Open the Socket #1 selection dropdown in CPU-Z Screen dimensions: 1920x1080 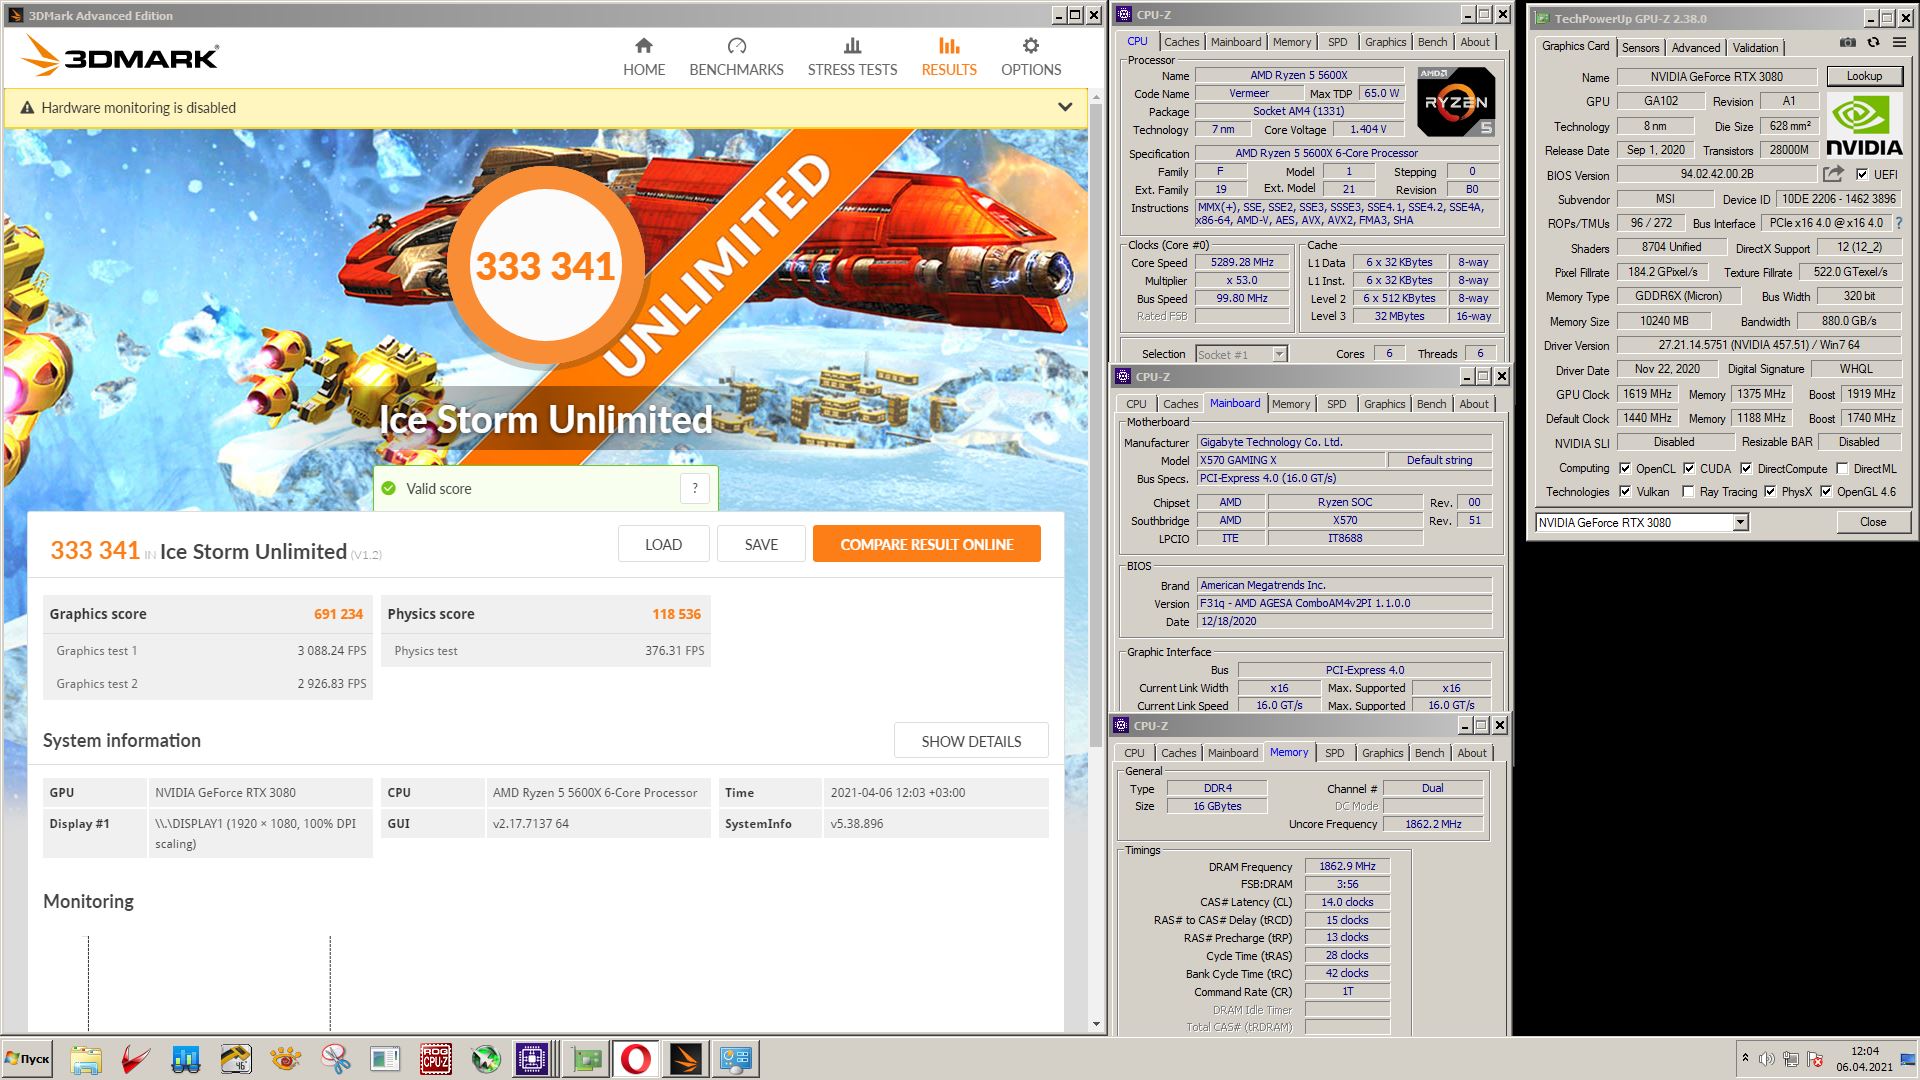point(1279,354)
